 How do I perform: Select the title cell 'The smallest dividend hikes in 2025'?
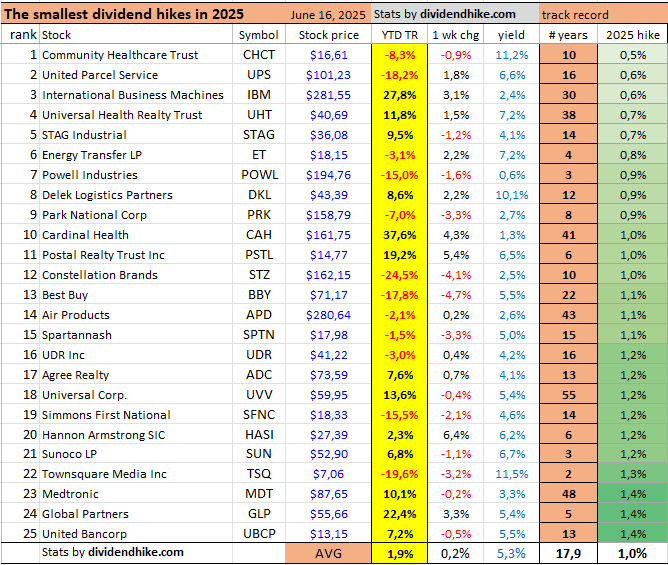pyautogui.click(x=124, y=14)
